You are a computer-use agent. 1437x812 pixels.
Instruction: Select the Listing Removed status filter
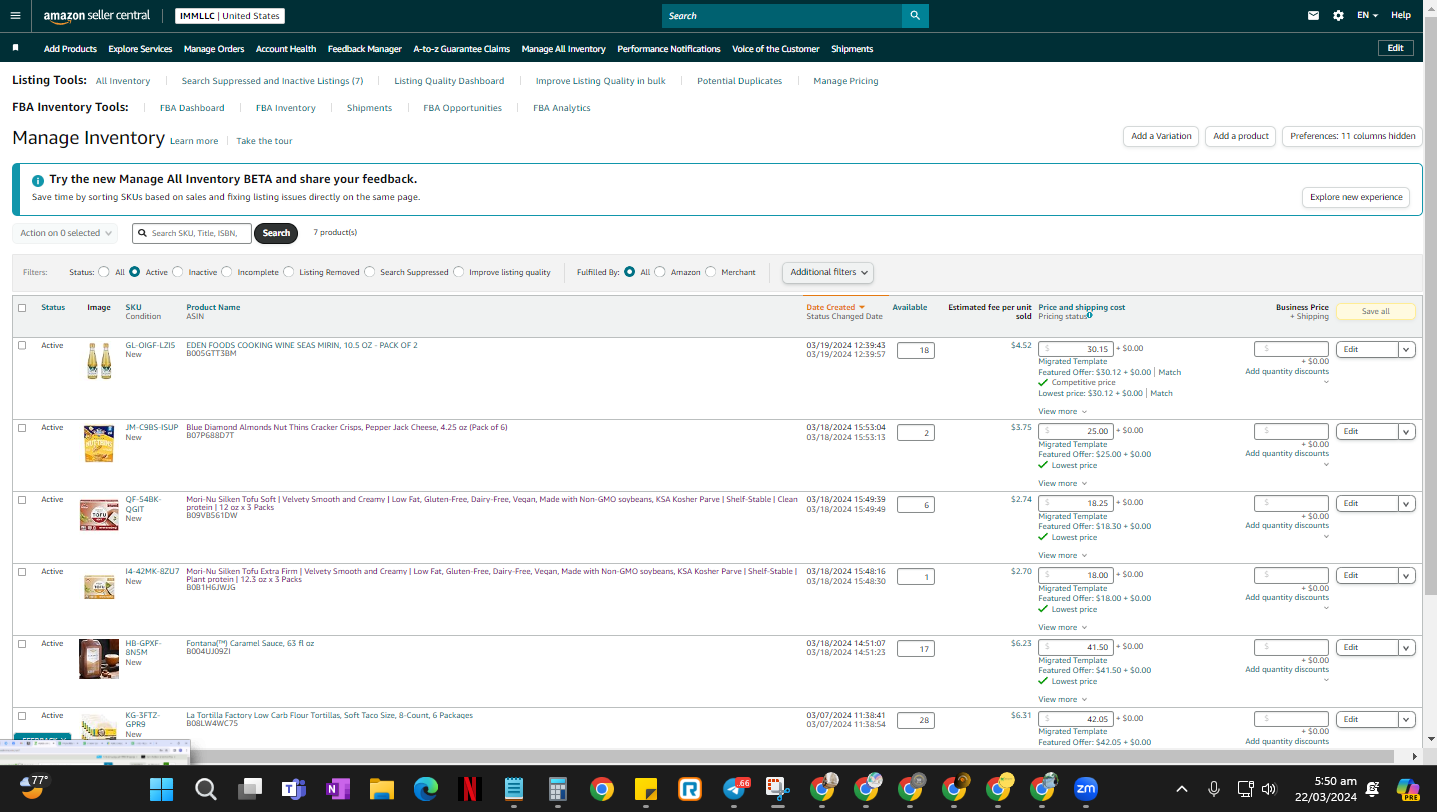[x=289, y=272]
